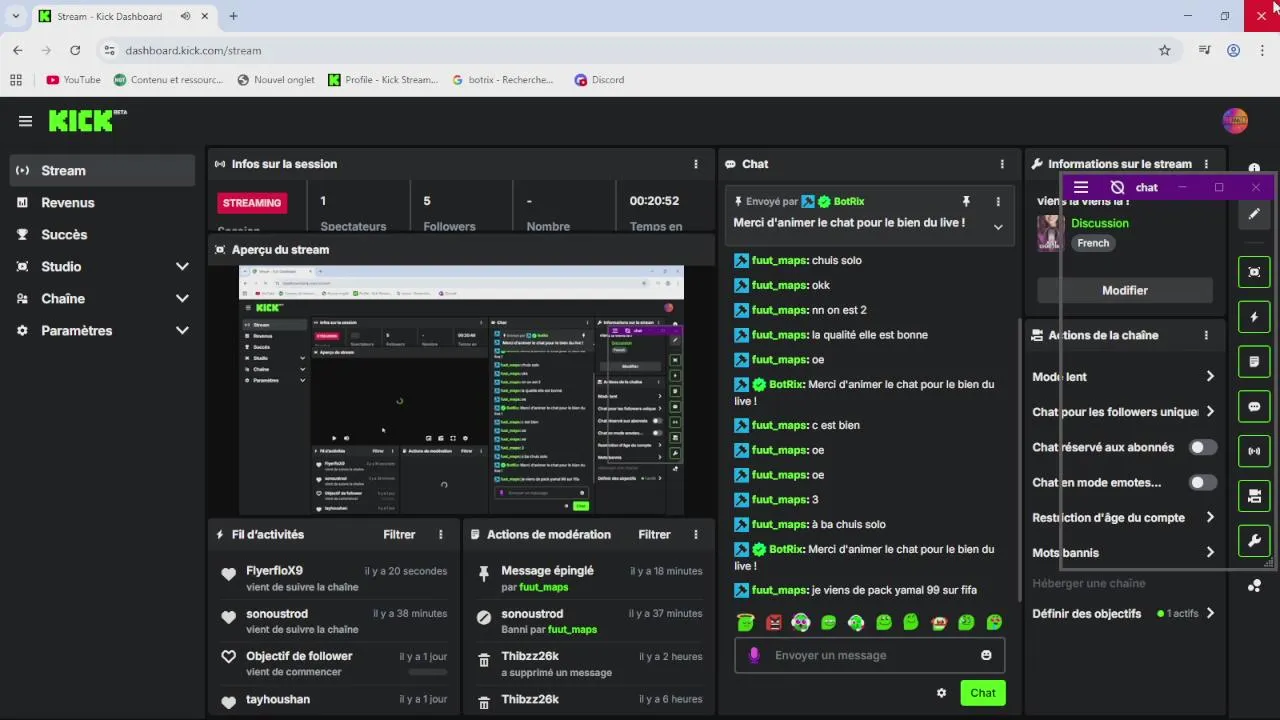Image resolution: width=1280 pixels, height=720 pixels.
Task: Open Actions de la chaîne three-dot menu
Action: point(1206,335)
